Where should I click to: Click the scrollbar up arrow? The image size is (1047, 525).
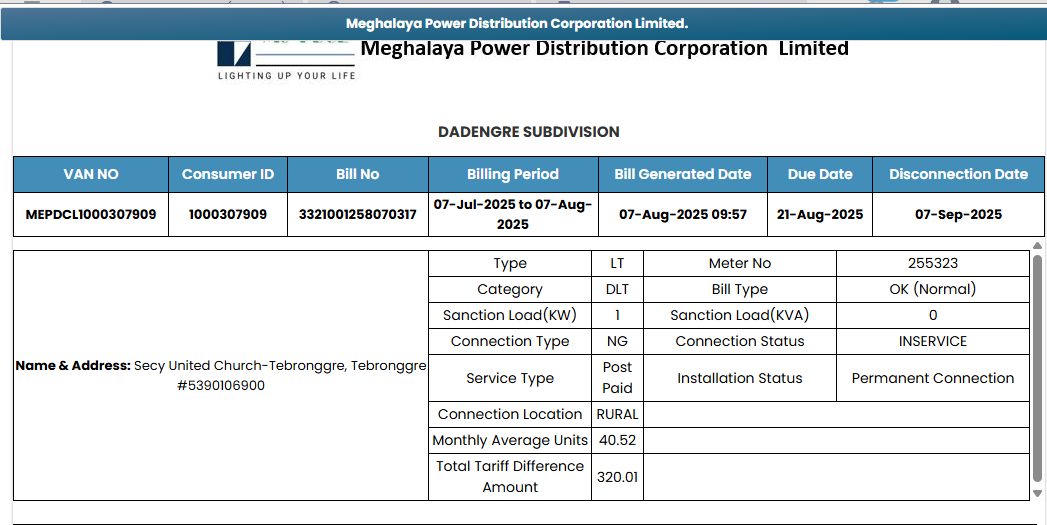coord(1037,246)
